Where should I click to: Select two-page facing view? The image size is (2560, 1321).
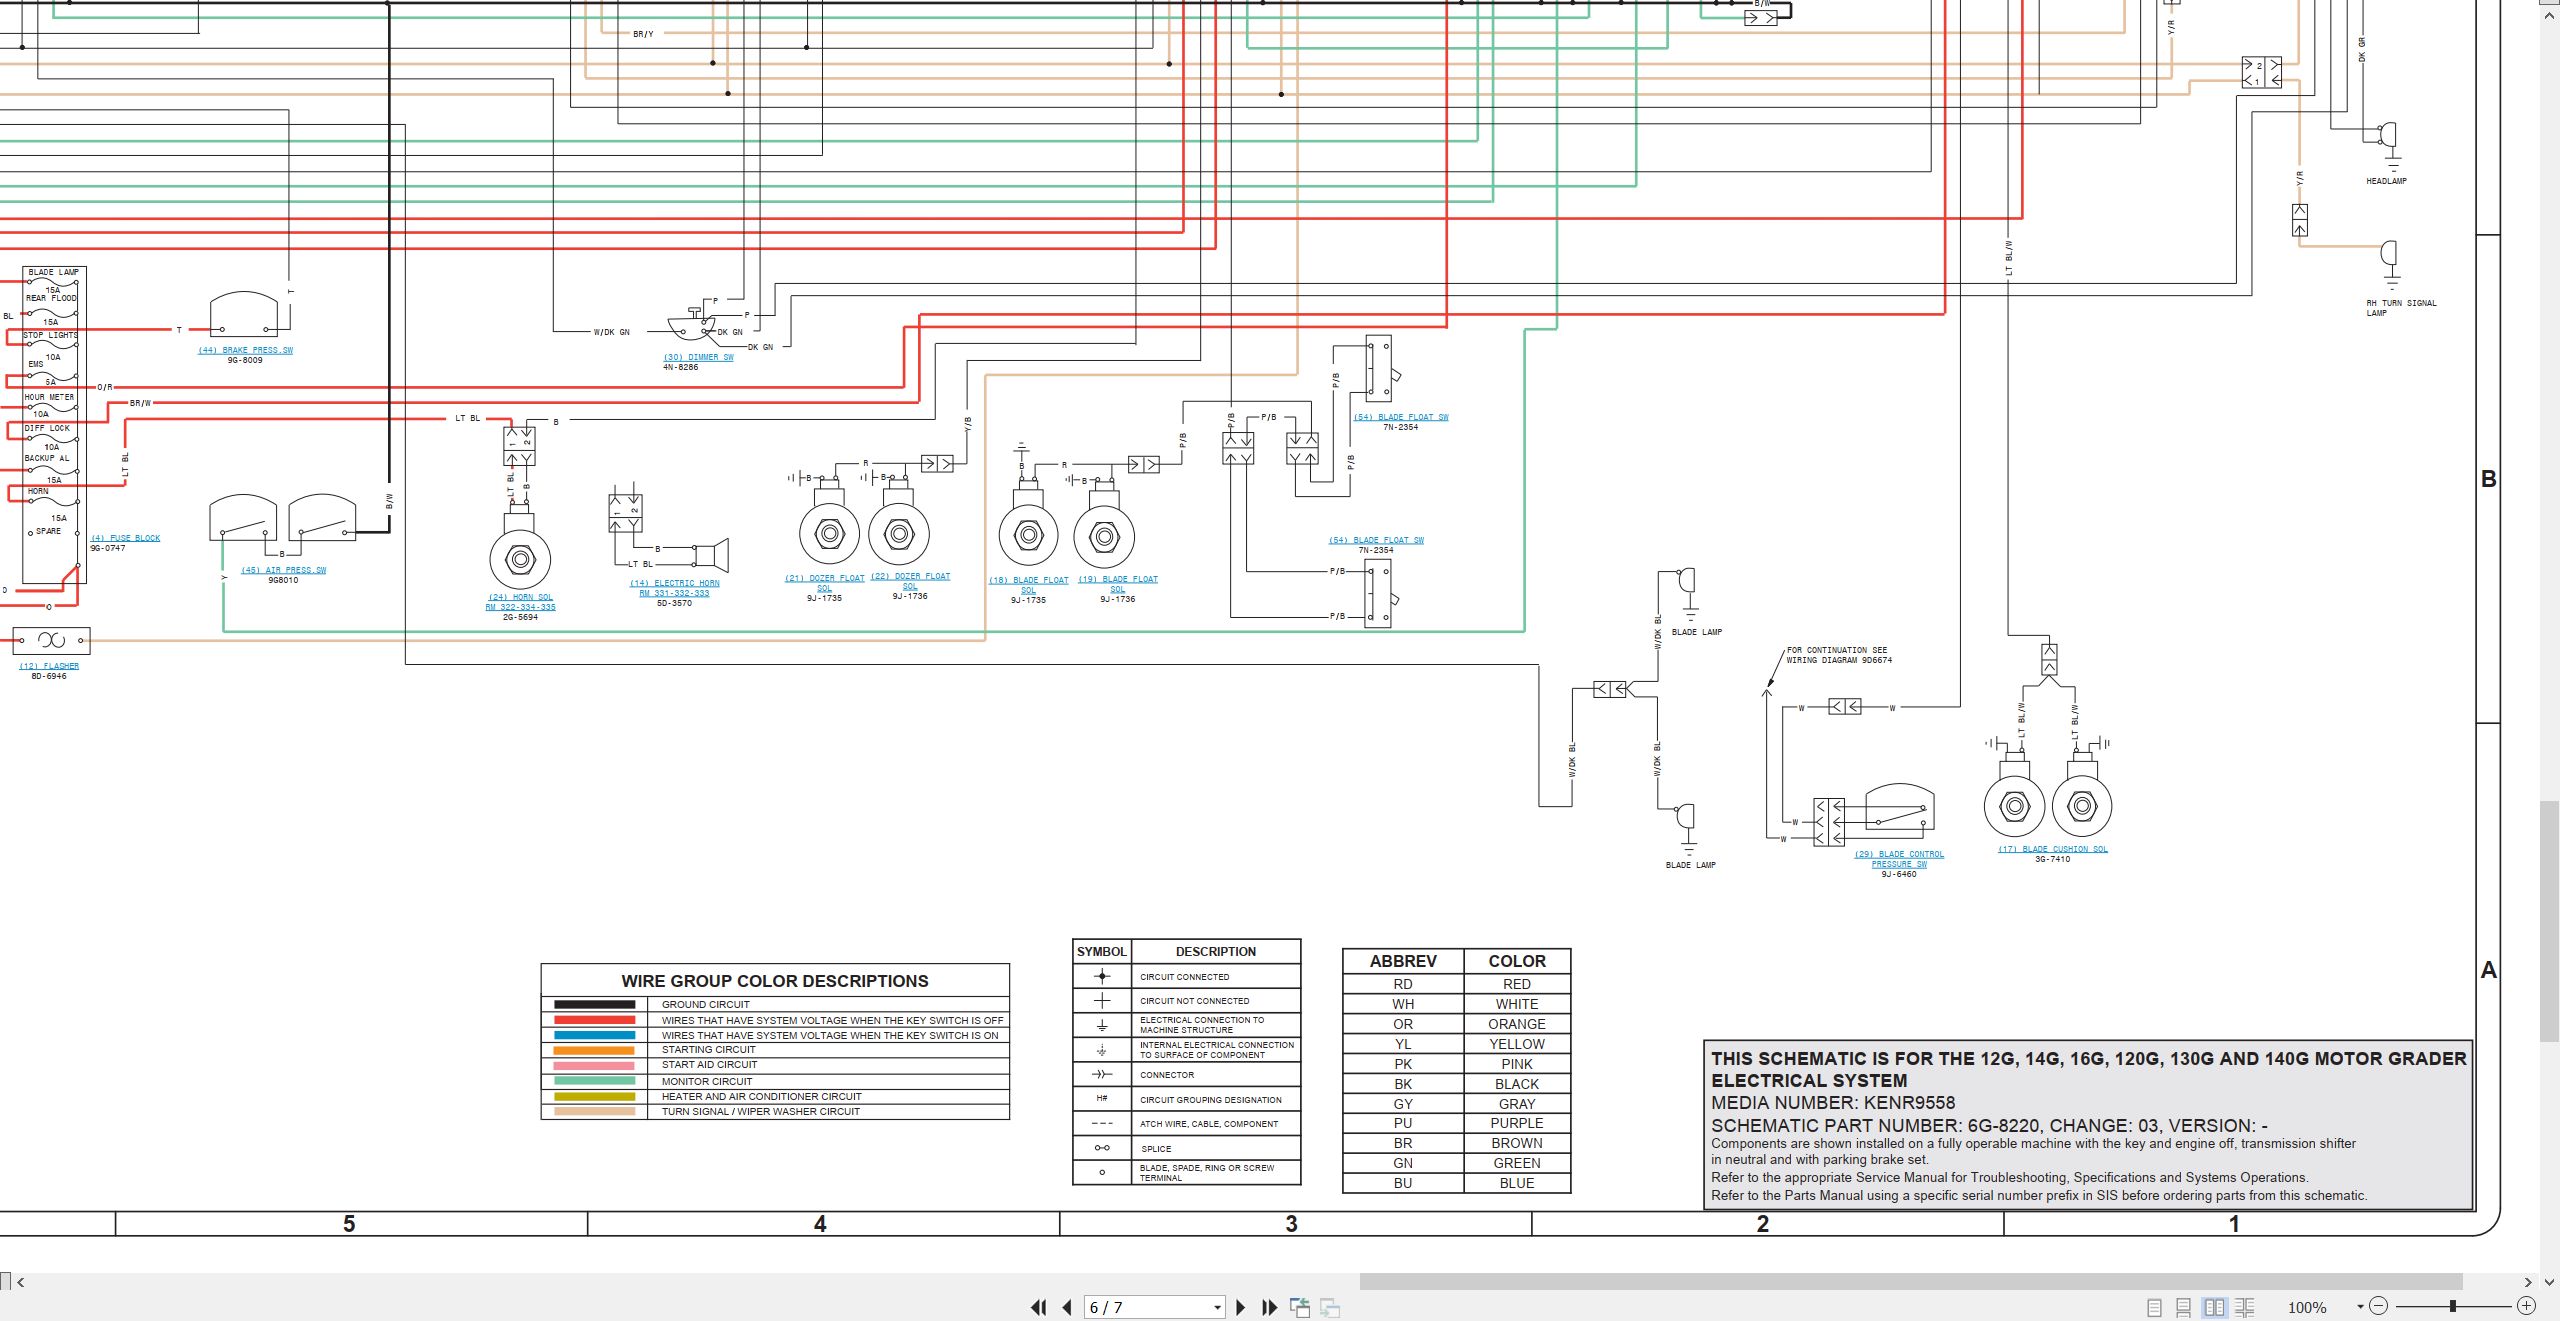click(x=2215, y=1307)
